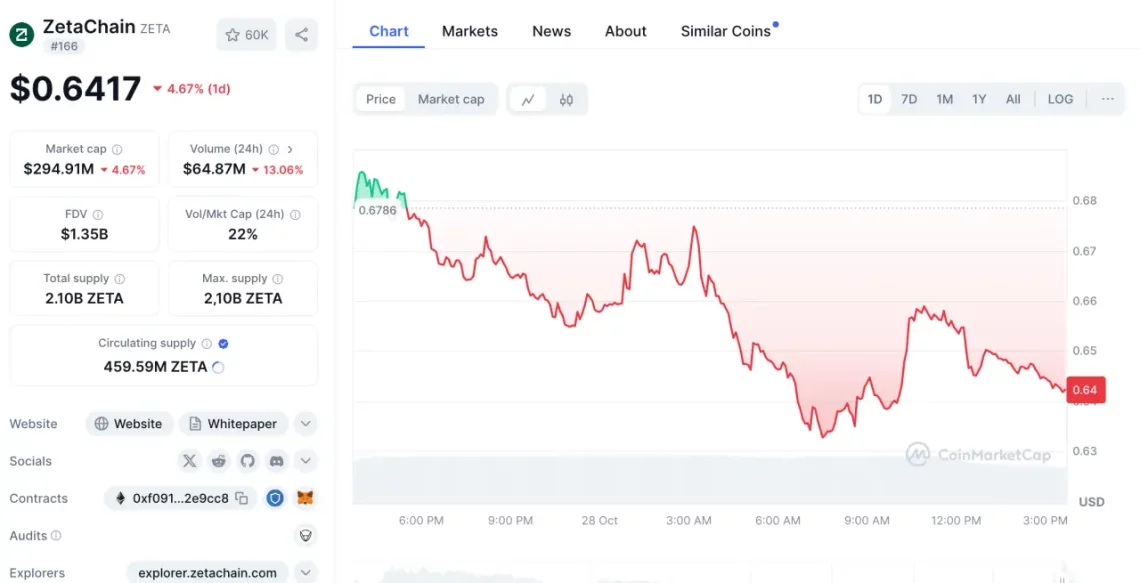Copy the contract address 0xf091...2e9cc8

241,498
